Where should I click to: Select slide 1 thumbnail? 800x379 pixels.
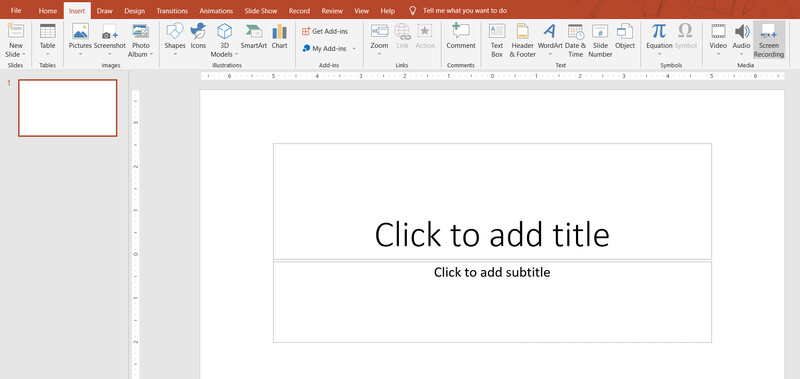point(68,108)
